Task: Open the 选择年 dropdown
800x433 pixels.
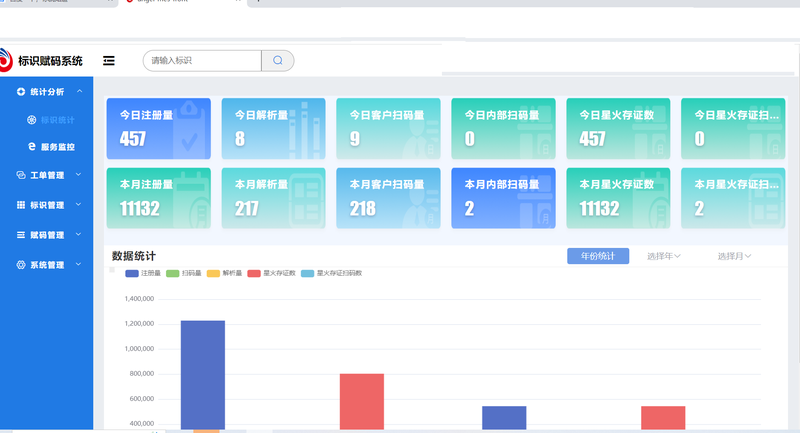Action: [x=663, y=256]
